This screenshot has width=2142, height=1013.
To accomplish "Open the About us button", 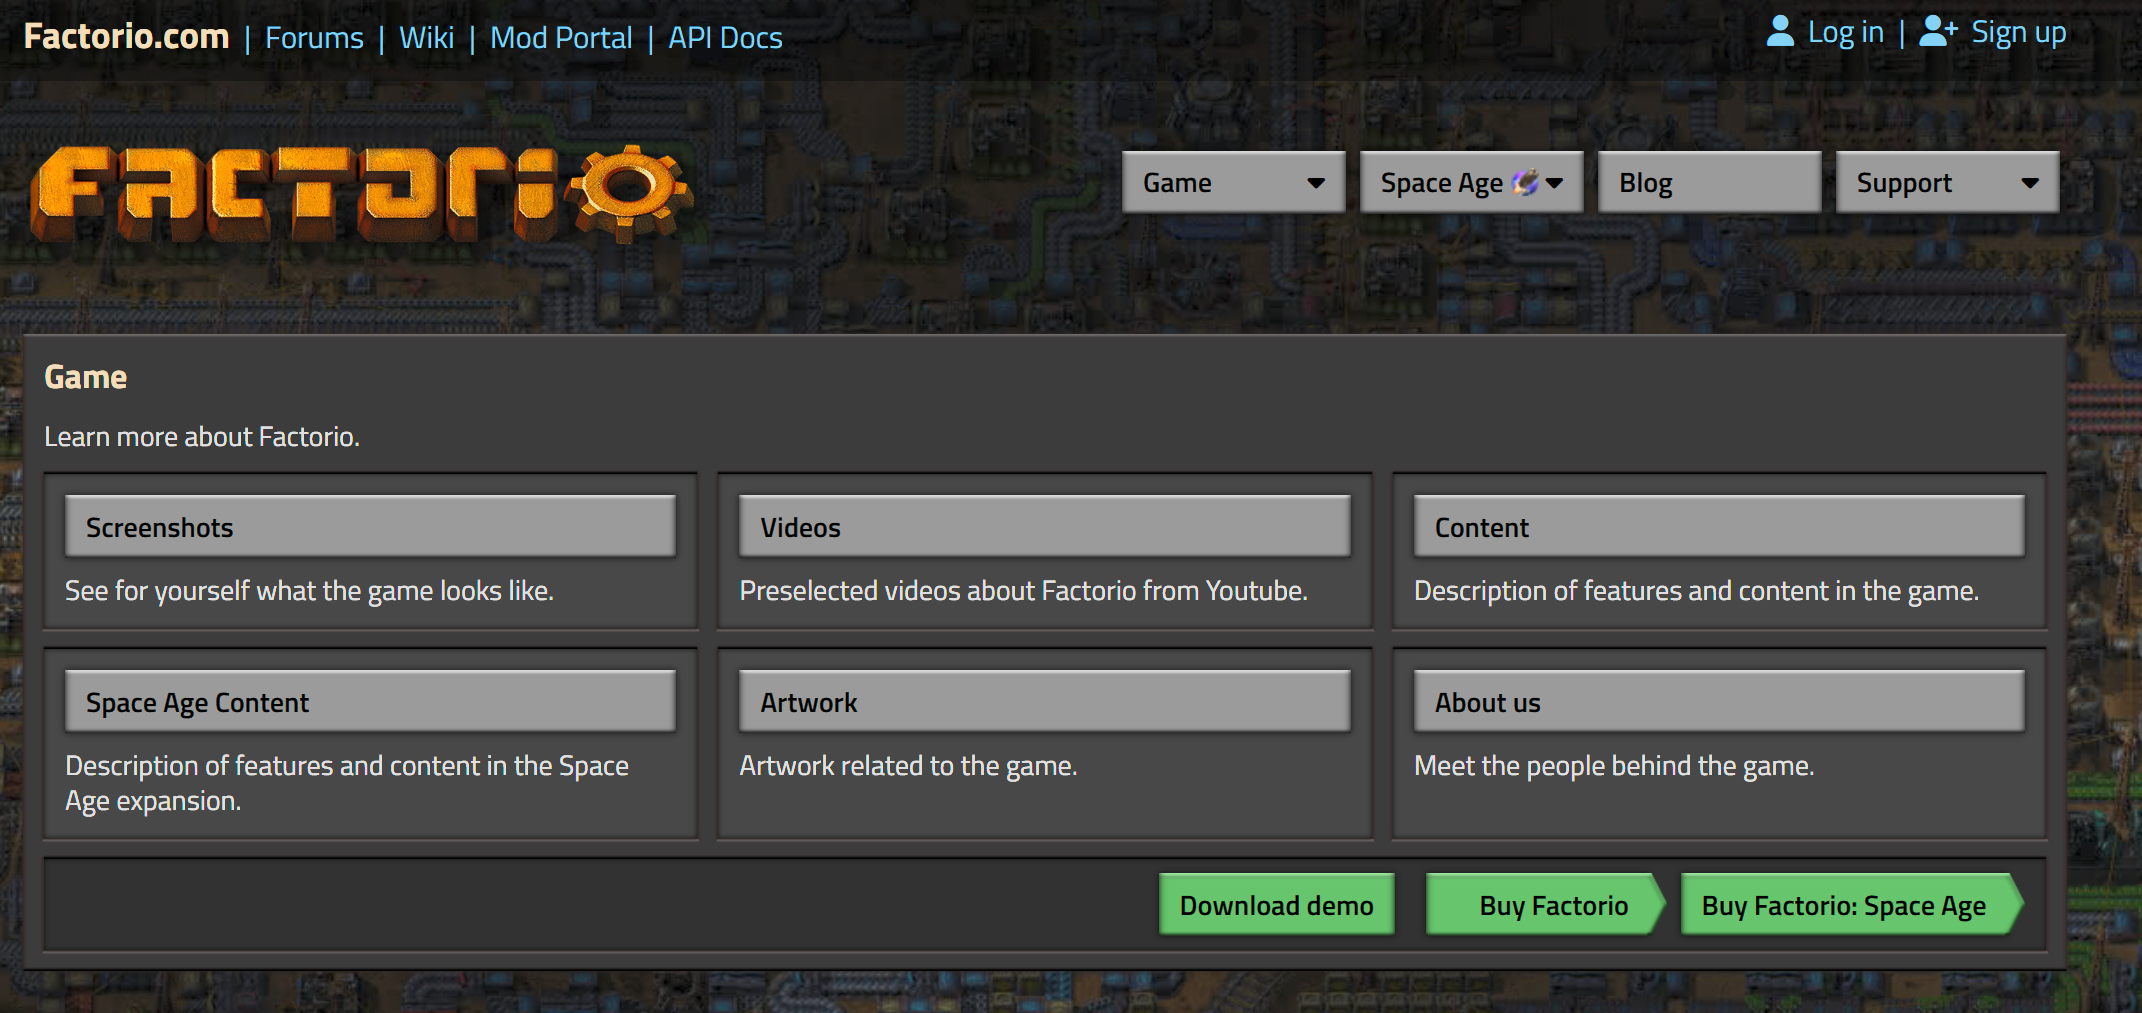I will click(x=1719, y=701).
